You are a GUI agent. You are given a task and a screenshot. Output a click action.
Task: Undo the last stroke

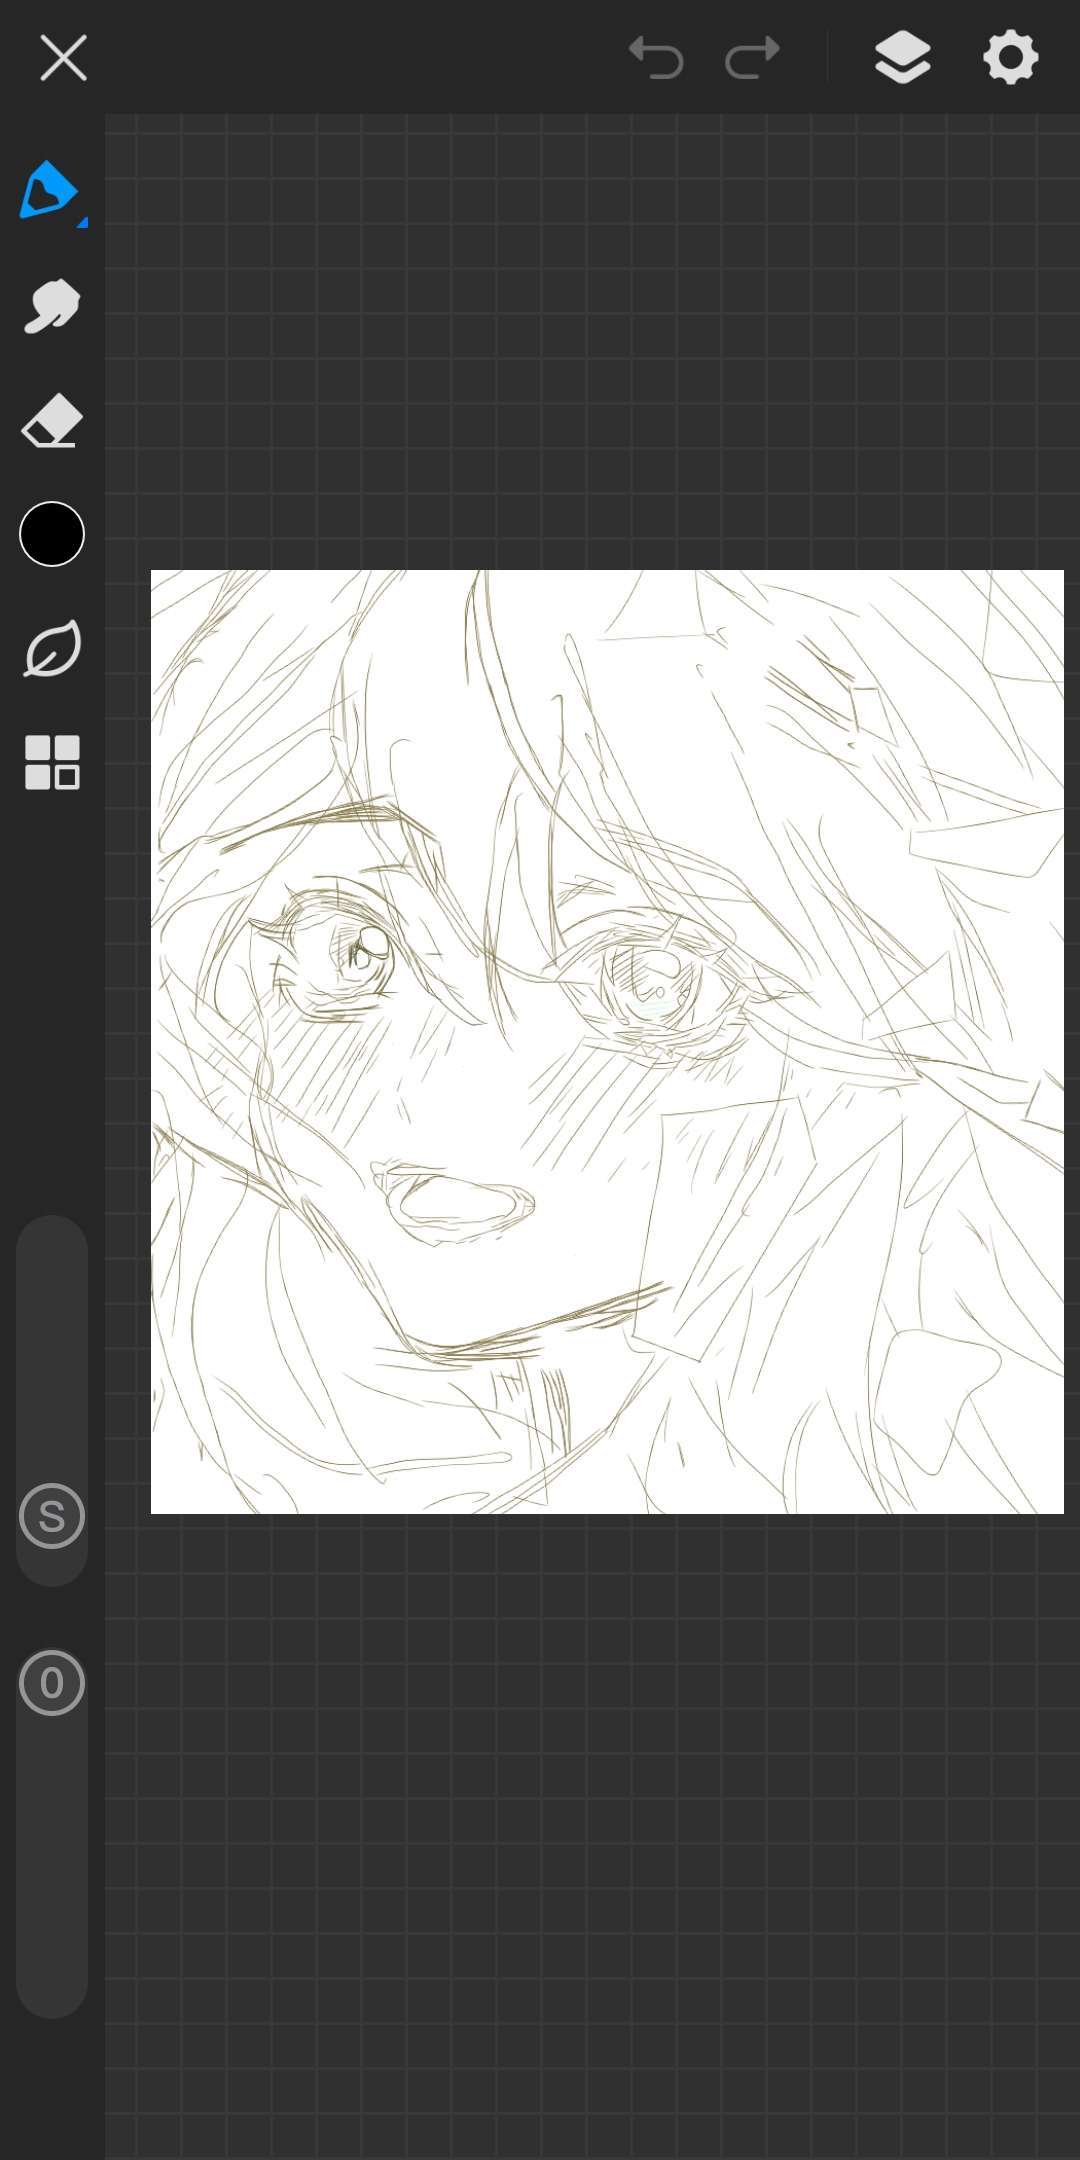coord(656,57)
